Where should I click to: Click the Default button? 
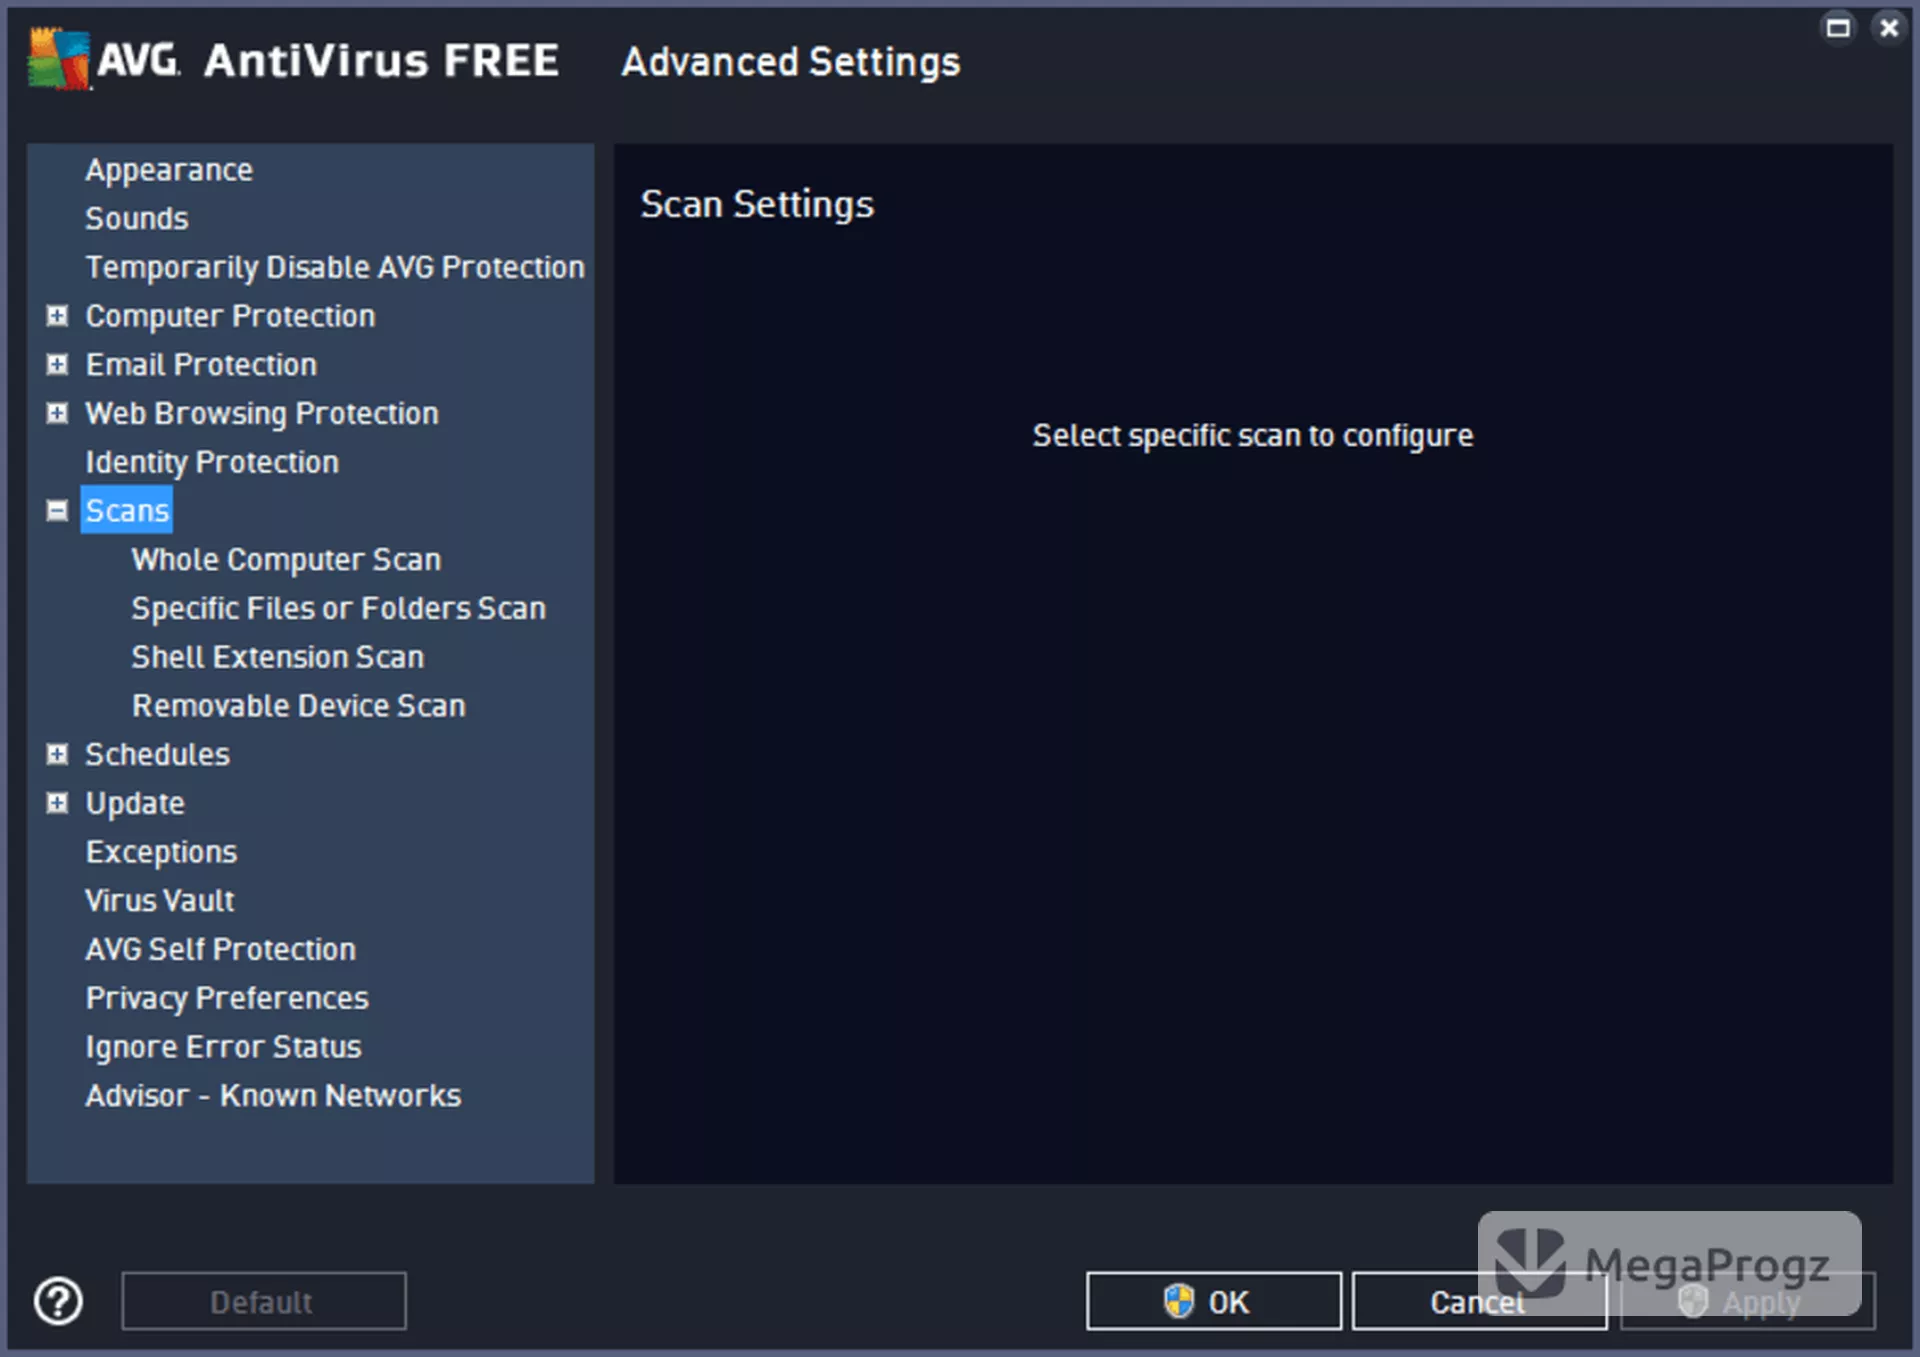point(264,1301)
